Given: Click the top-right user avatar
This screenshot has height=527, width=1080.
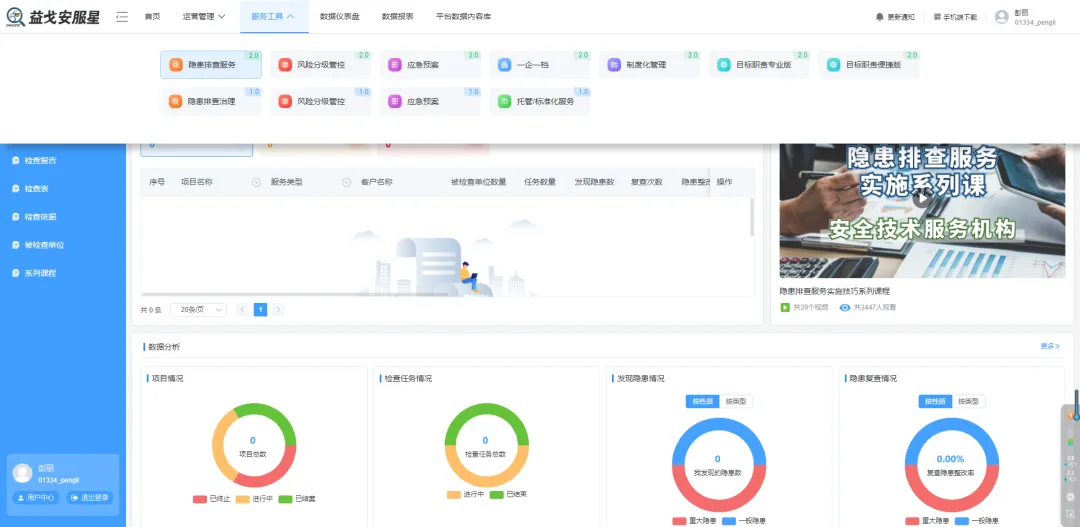Looking at the screenshot, I should coord(1001,17).
